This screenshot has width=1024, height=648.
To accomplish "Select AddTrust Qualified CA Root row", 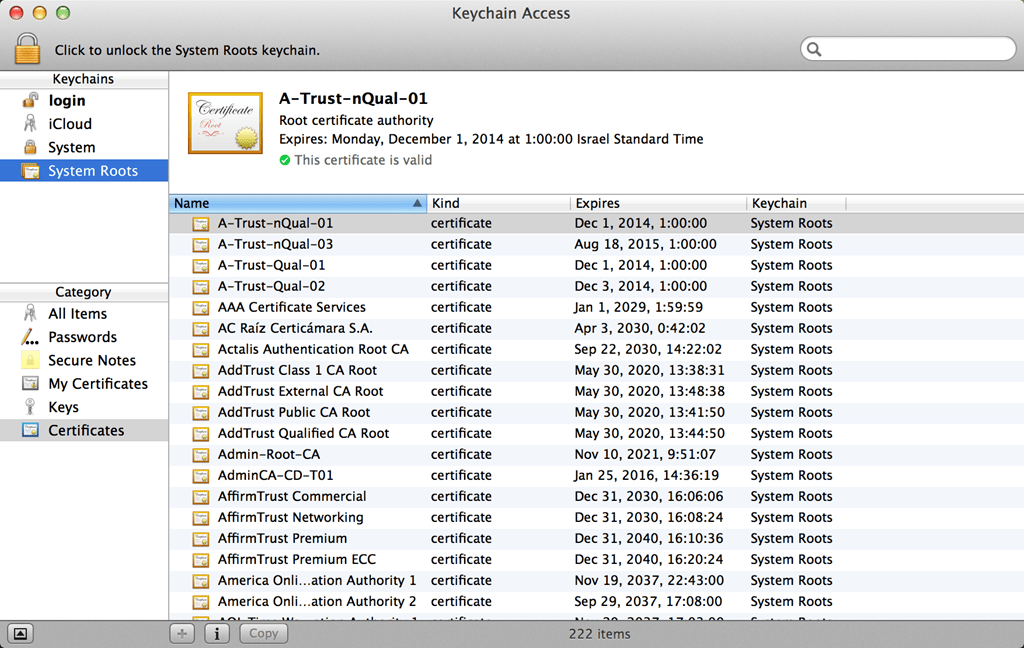I will [x=596, y=434].
